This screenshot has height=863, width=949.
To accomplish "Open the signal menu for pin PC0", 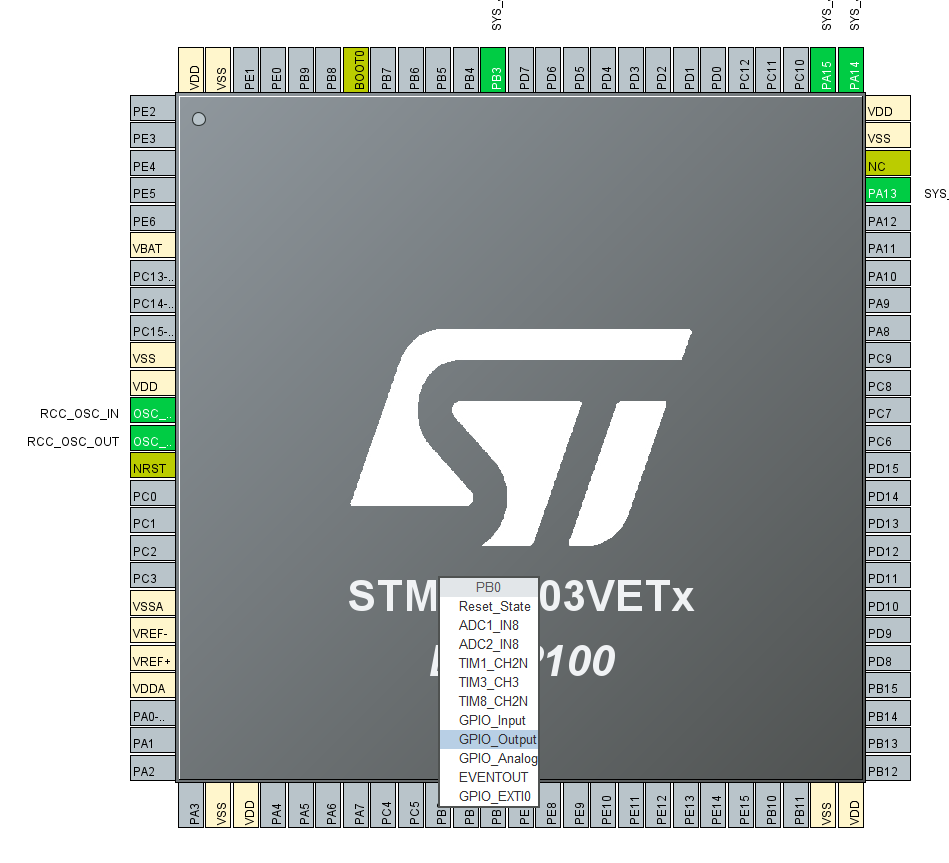I will tap(151, 495).
